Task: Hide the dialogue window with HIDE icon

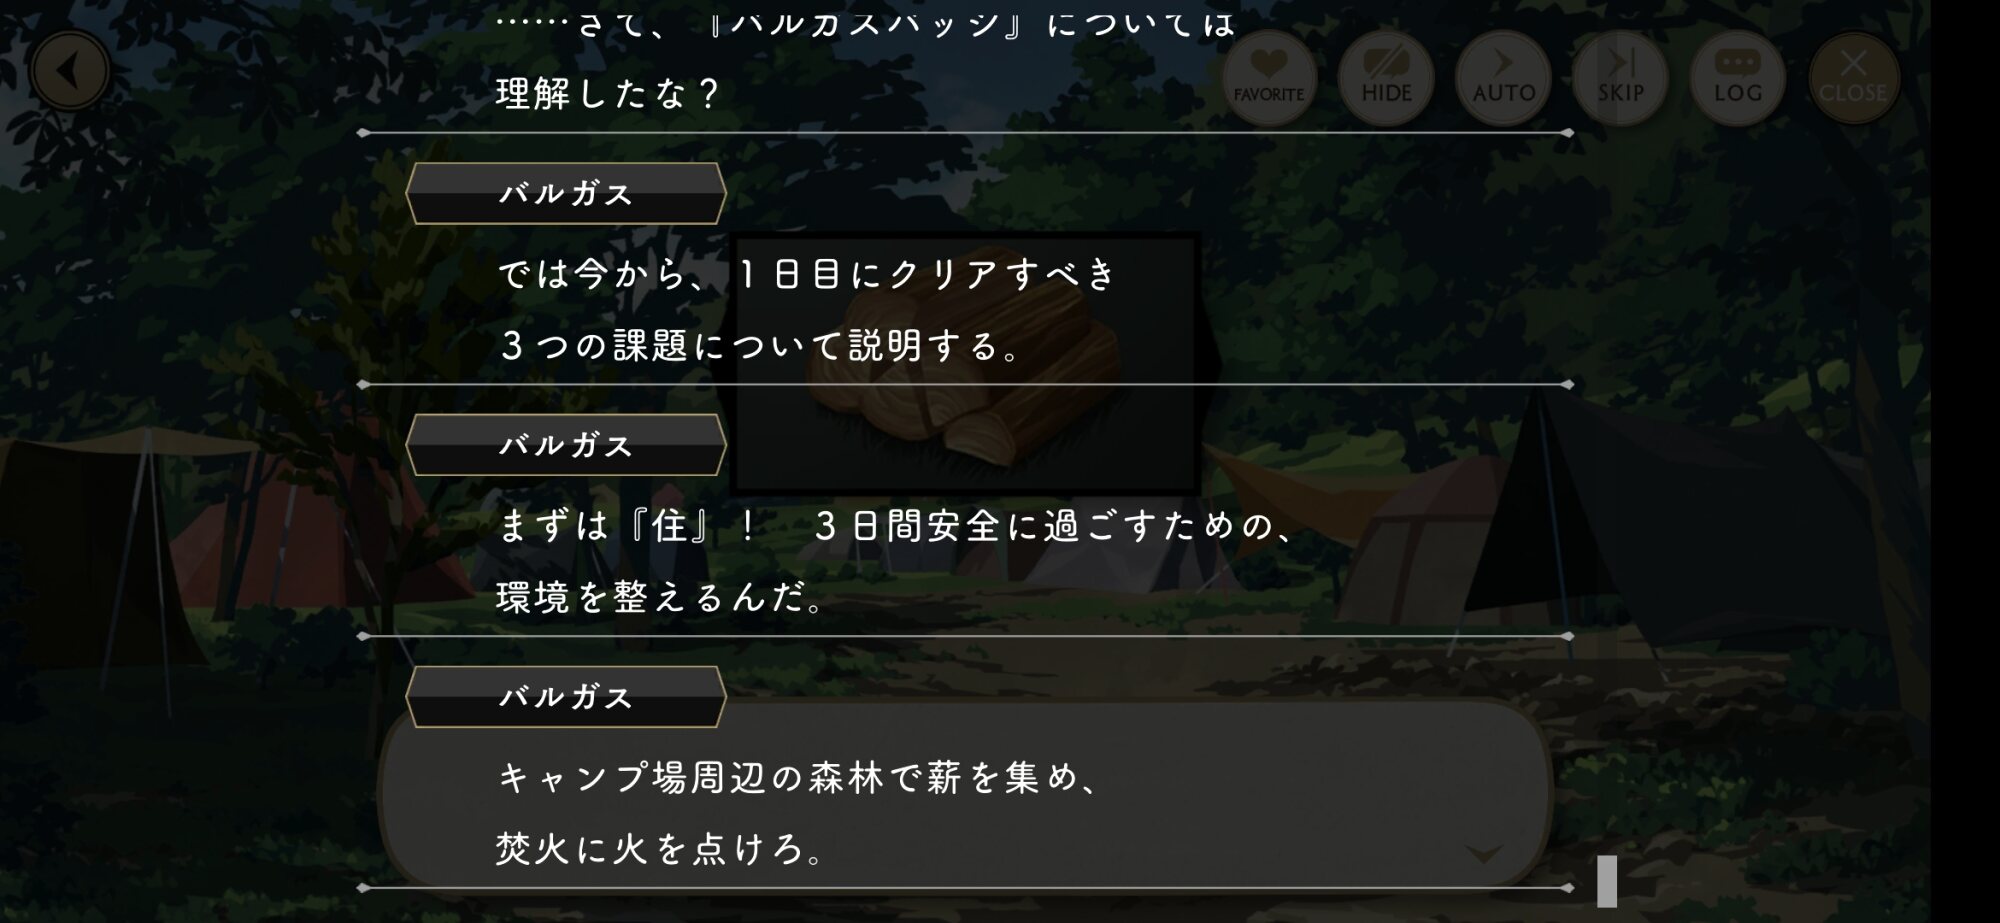Action: tap(1386, 77)
